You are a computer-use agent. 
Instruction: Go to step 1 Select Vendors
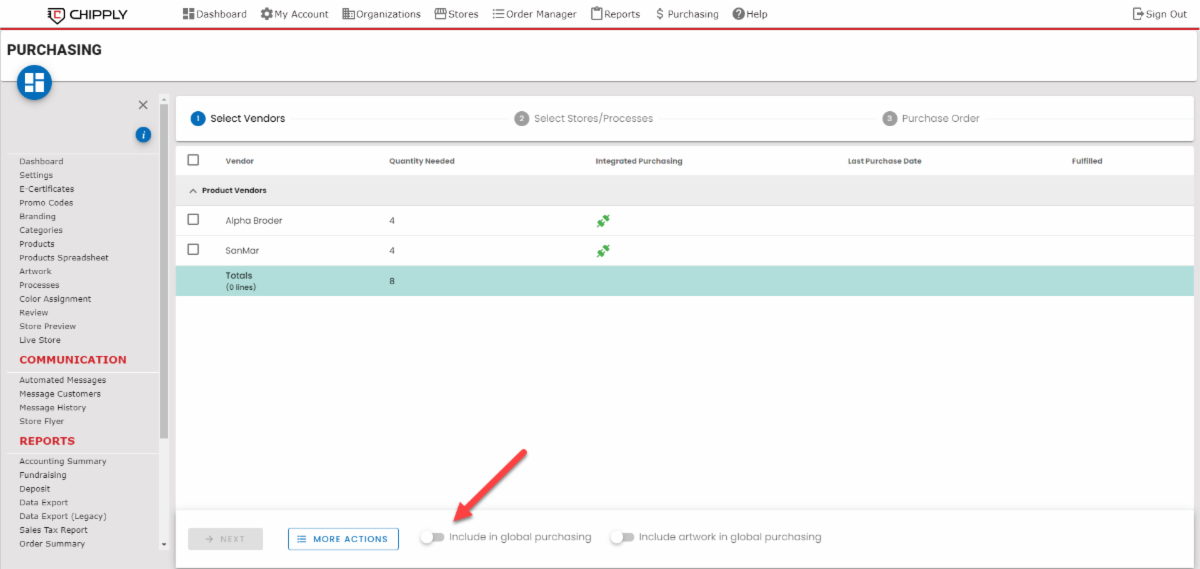[x=238, y=118]
